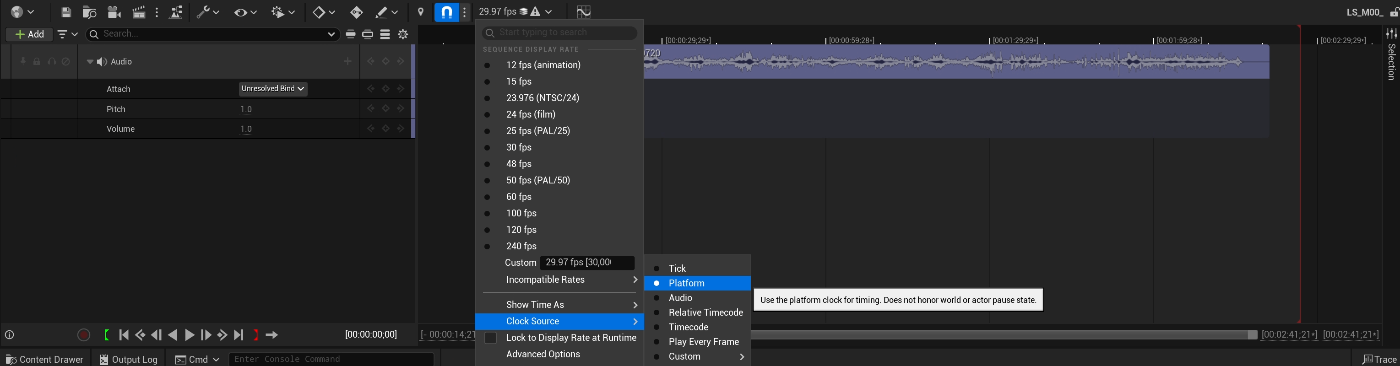Open Unresolved Bind attach dropdown
The width and height of the screenshot is (1400, 366).
pyautogui.click(x=273, y=89)
